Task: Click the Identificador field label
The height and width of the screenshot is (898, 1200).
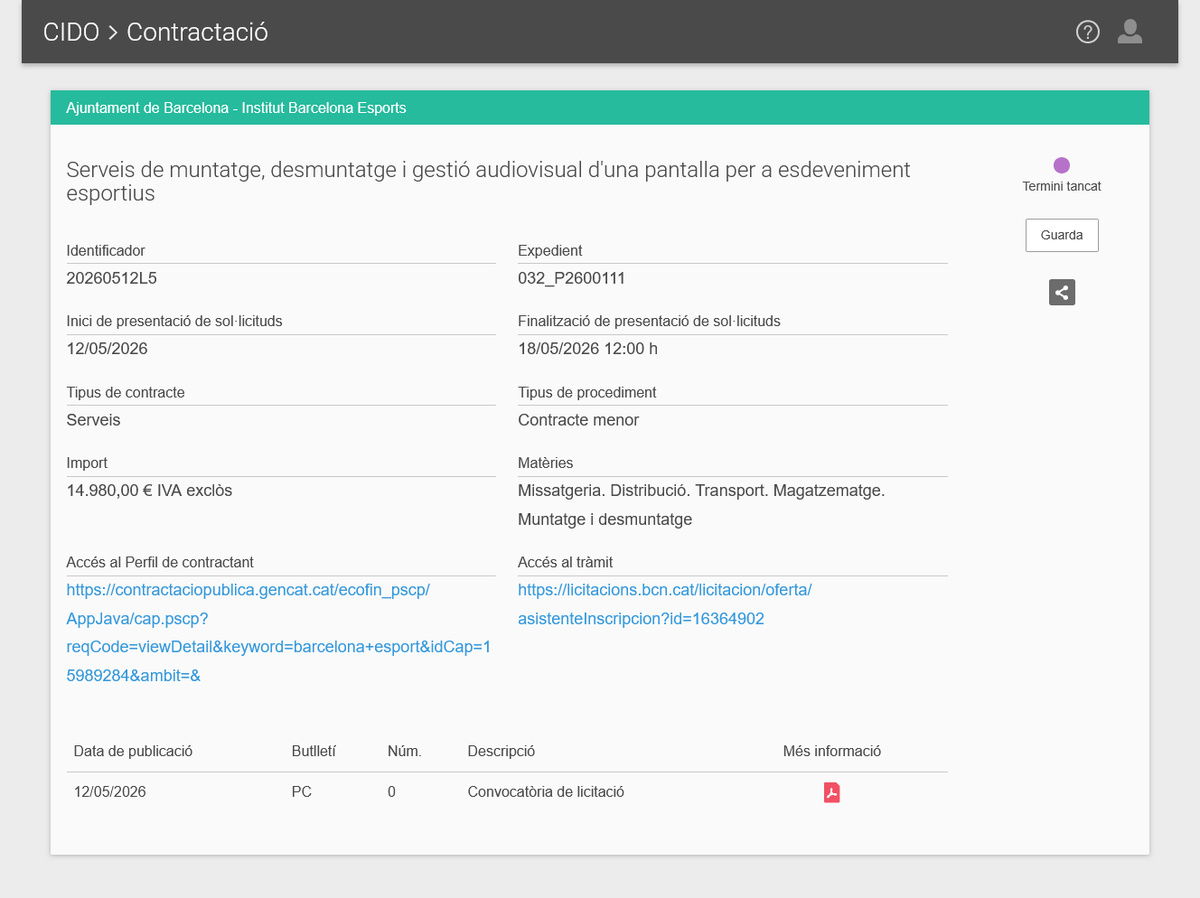Action: 106,251
